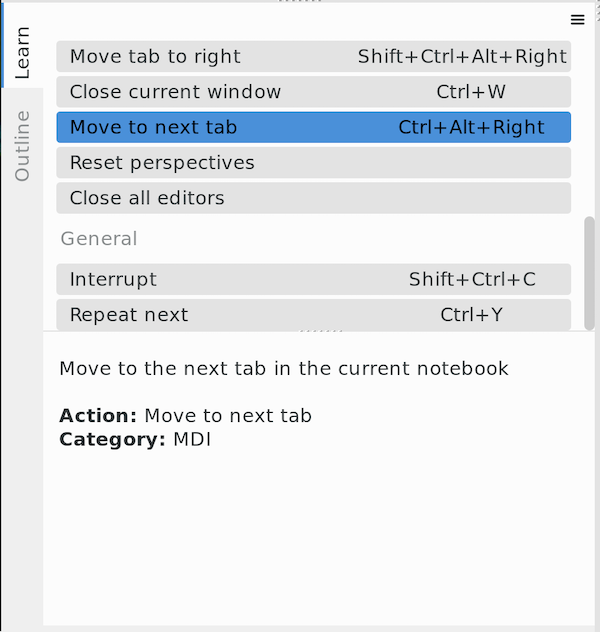Image resolution: width=600 pixels, height=632 pixels.
Task: Click the description text about the next tab
Action: (284, 368)
